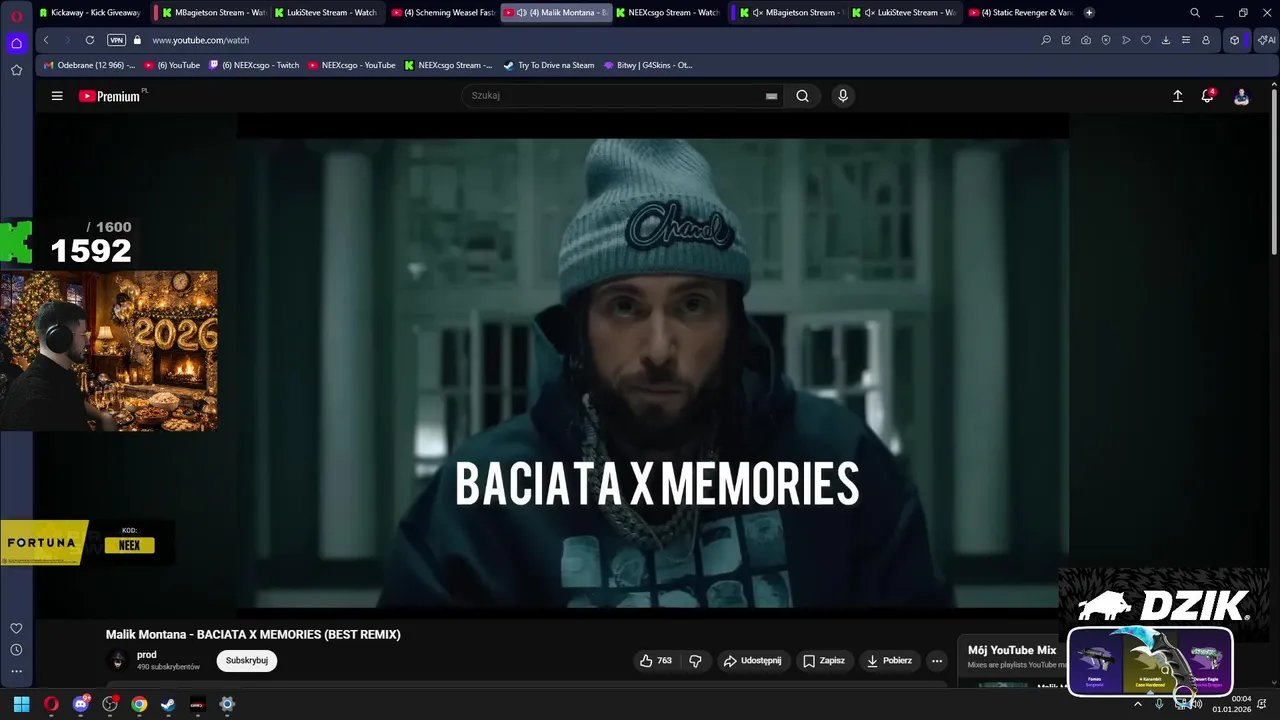Screen dimensions: 1280x720
Task: Open the NEEXcsgo - Twitch bookmark
Action: pos(254,65)
